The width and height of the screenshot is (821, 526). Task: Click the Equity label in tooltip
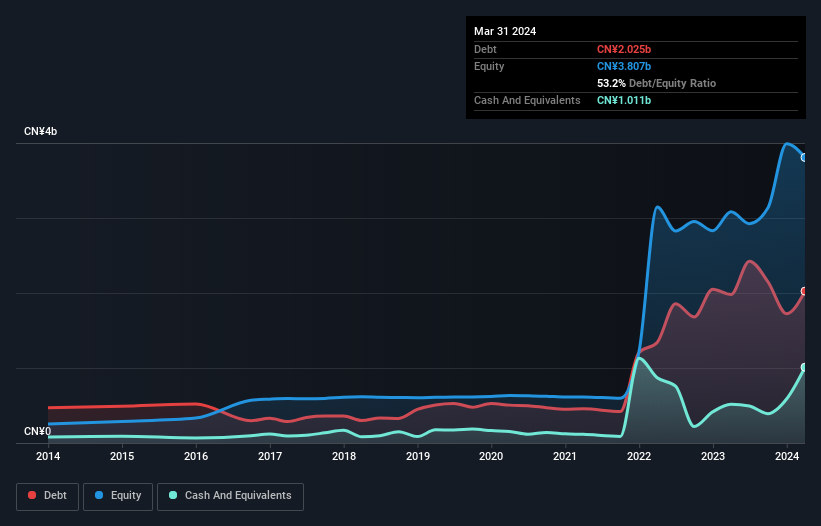489,66
